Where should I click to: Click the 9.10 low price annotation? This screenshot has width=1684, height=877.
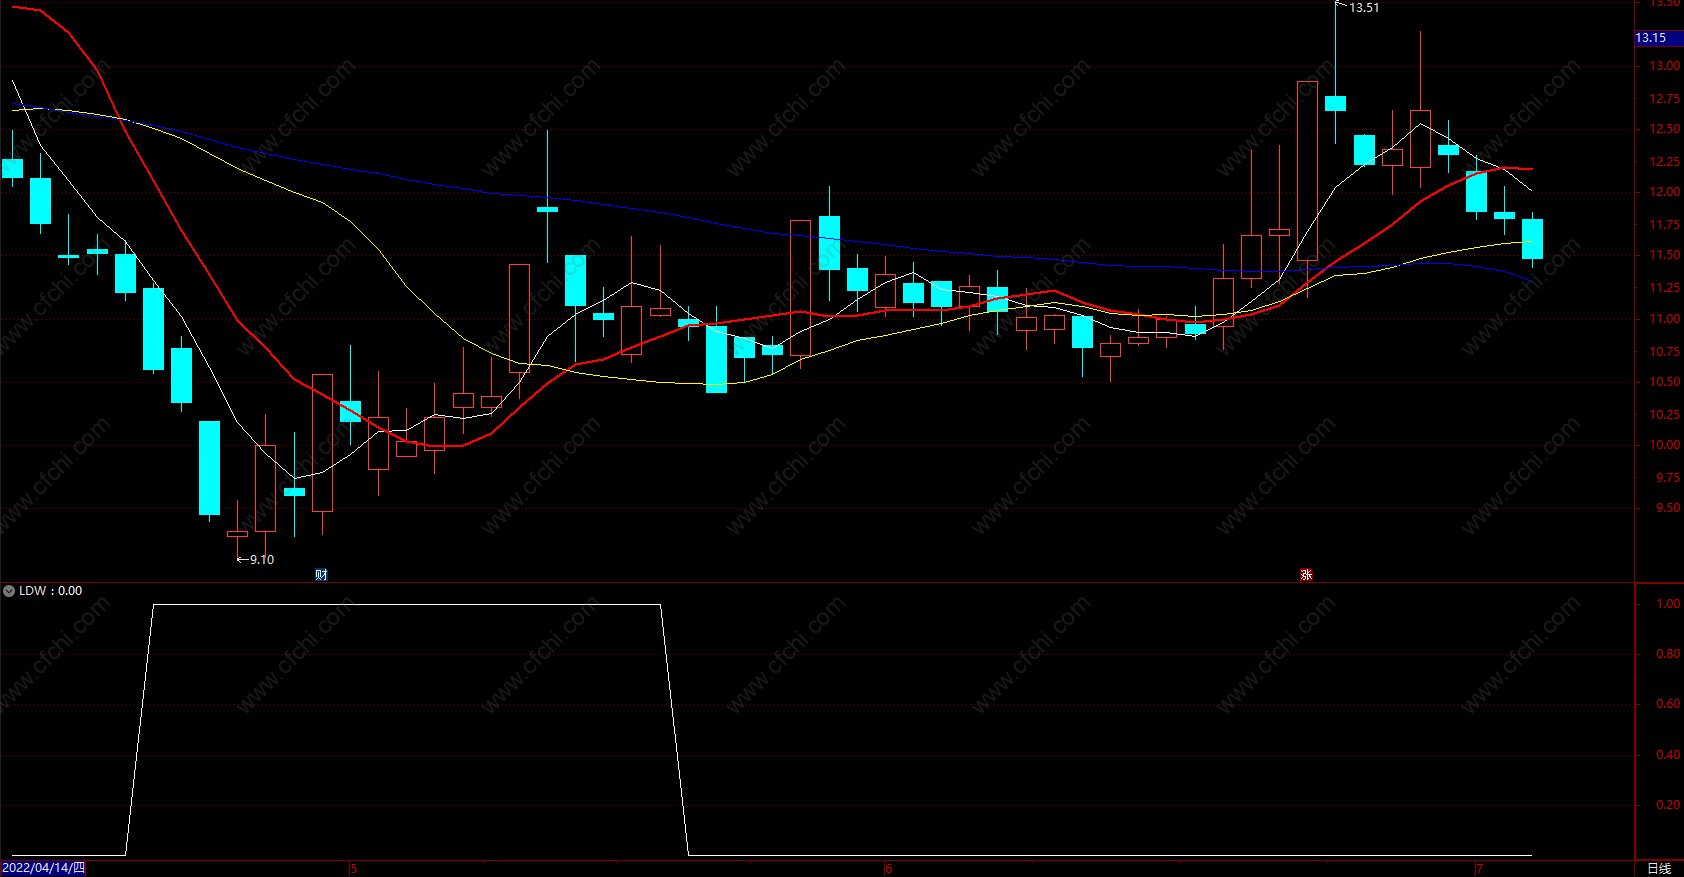262,560
